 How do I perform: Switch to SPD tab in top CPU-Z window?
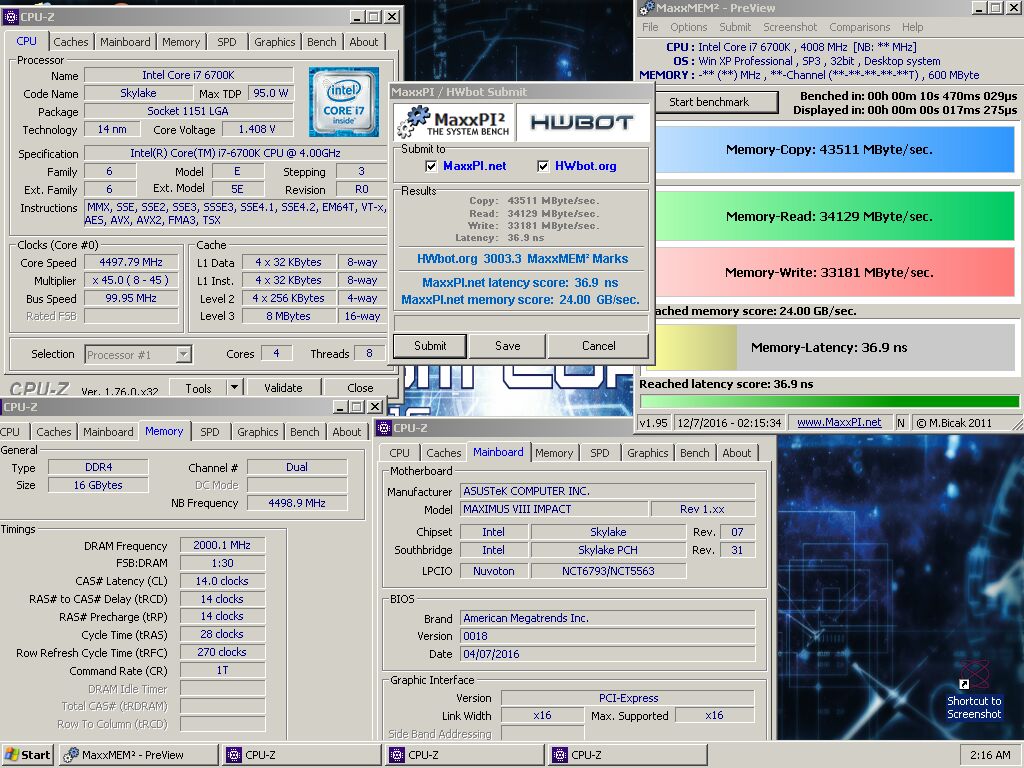pyautogui.click(x=227, y=42)
